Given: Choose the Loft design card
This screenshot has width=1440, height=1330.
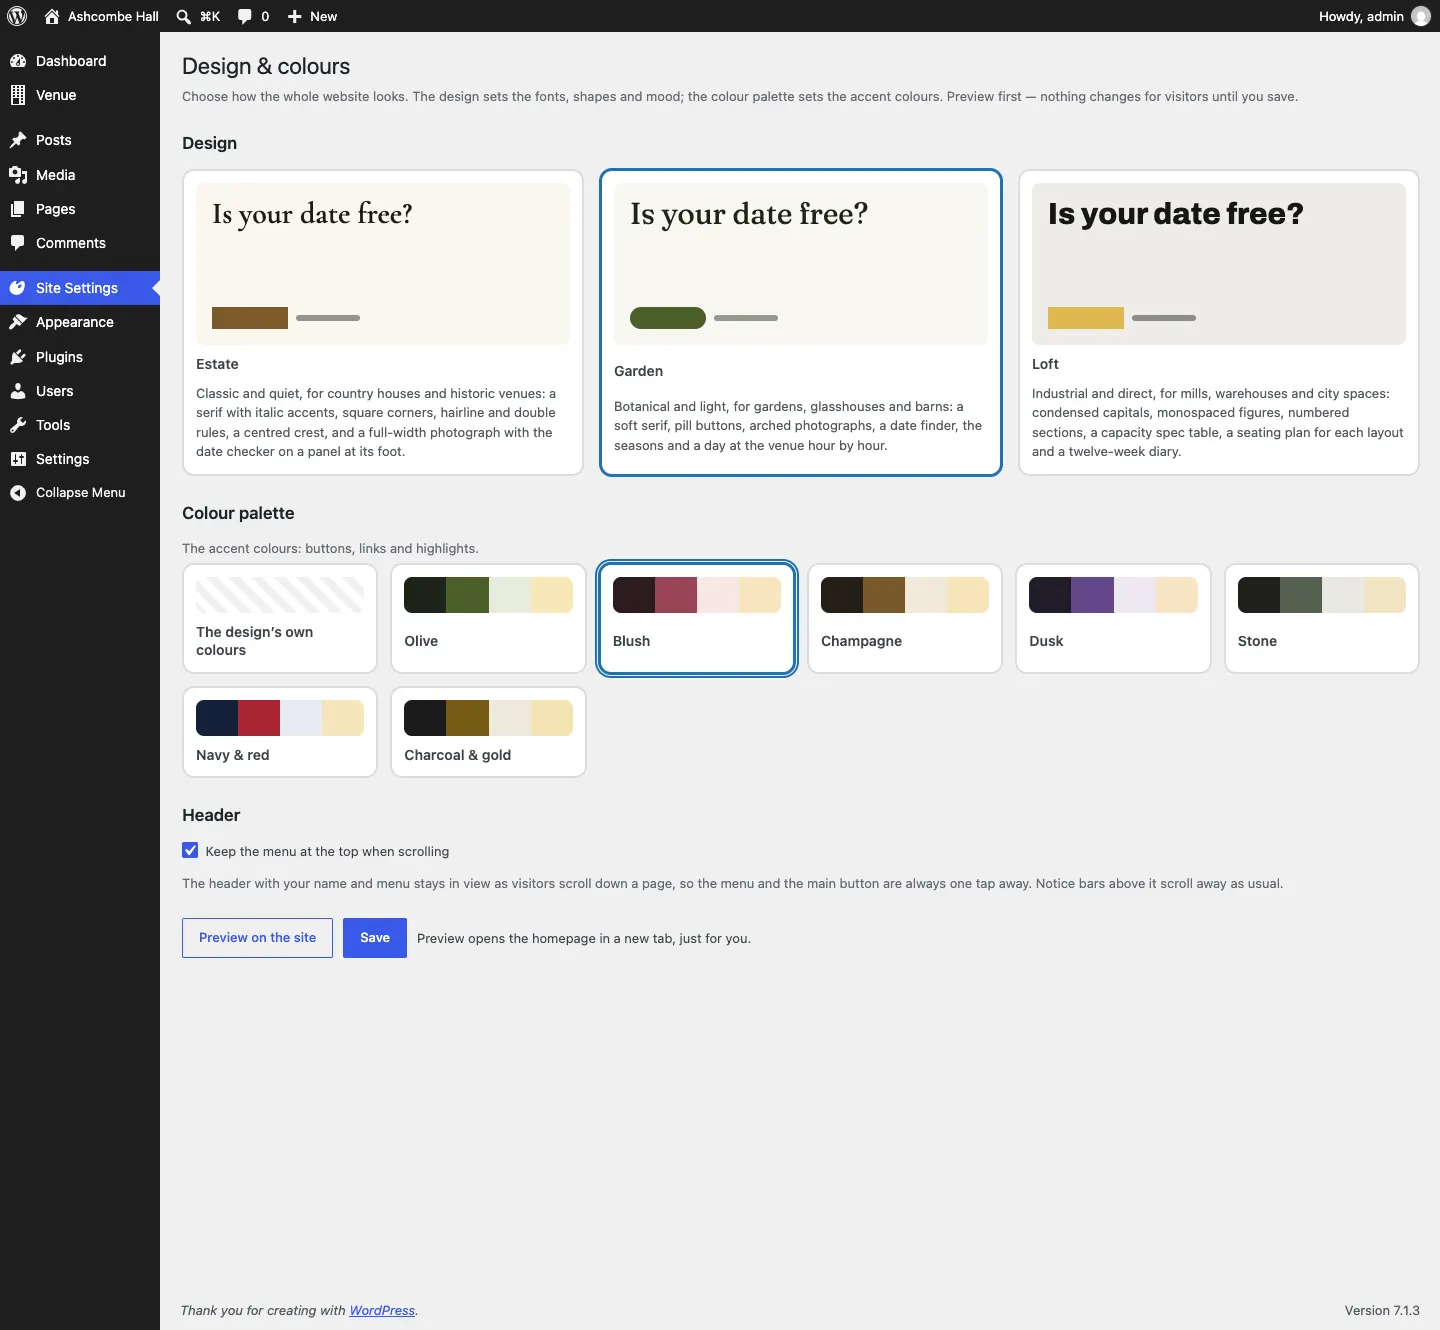Looking at the screenshot, I should pos(1219,322).
